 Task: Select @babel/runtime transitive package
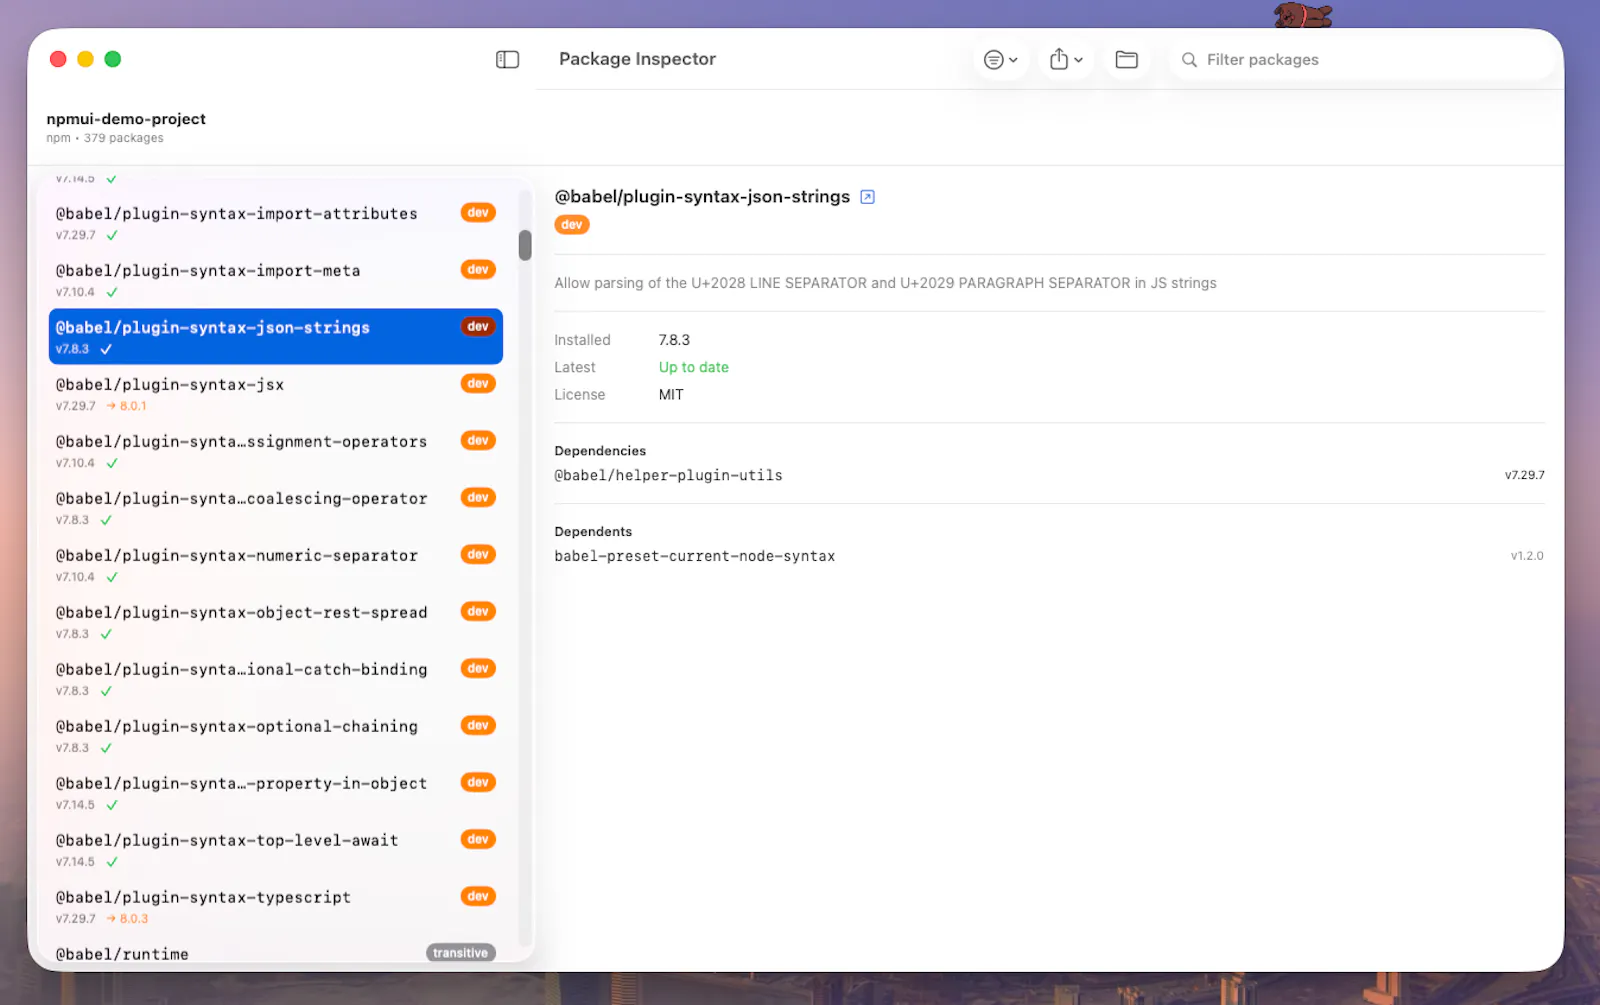[275, 953]
